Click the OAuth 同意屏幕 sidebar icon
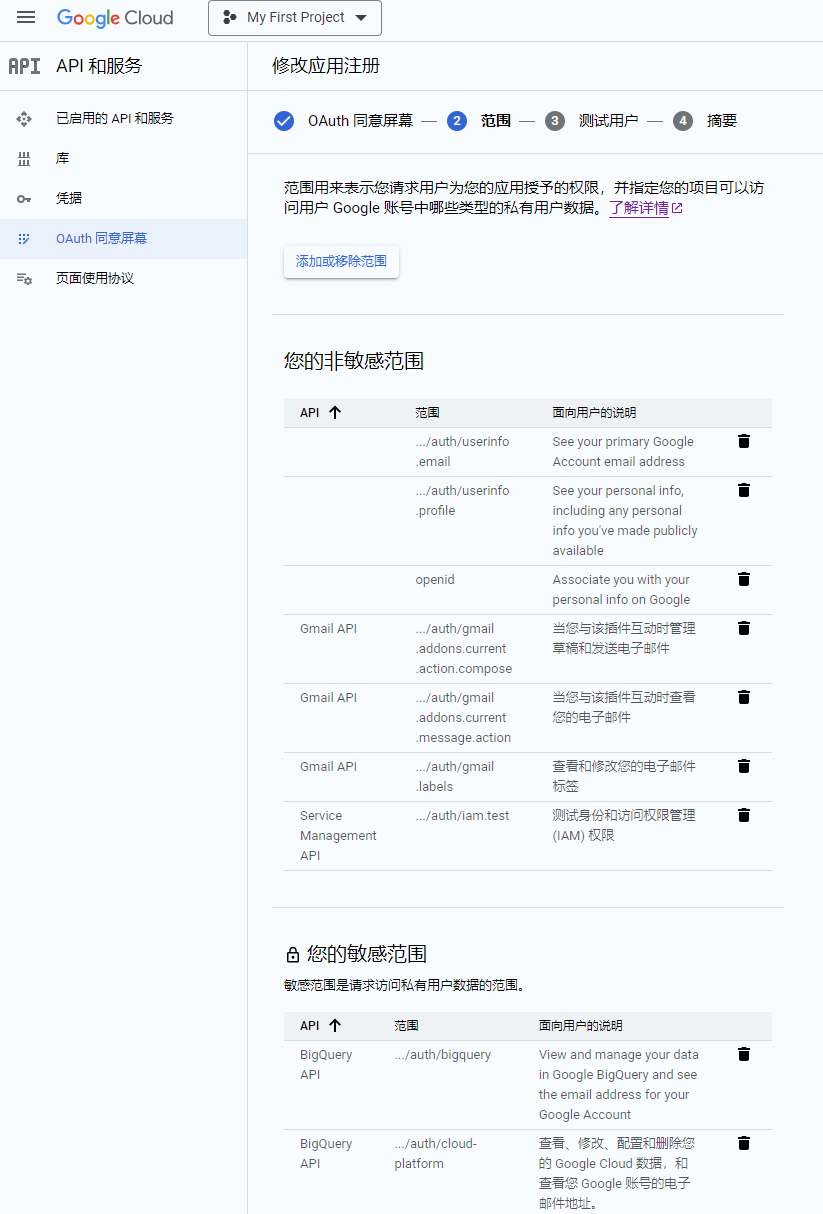This screenshot has width=823, height=1214. 24,239
